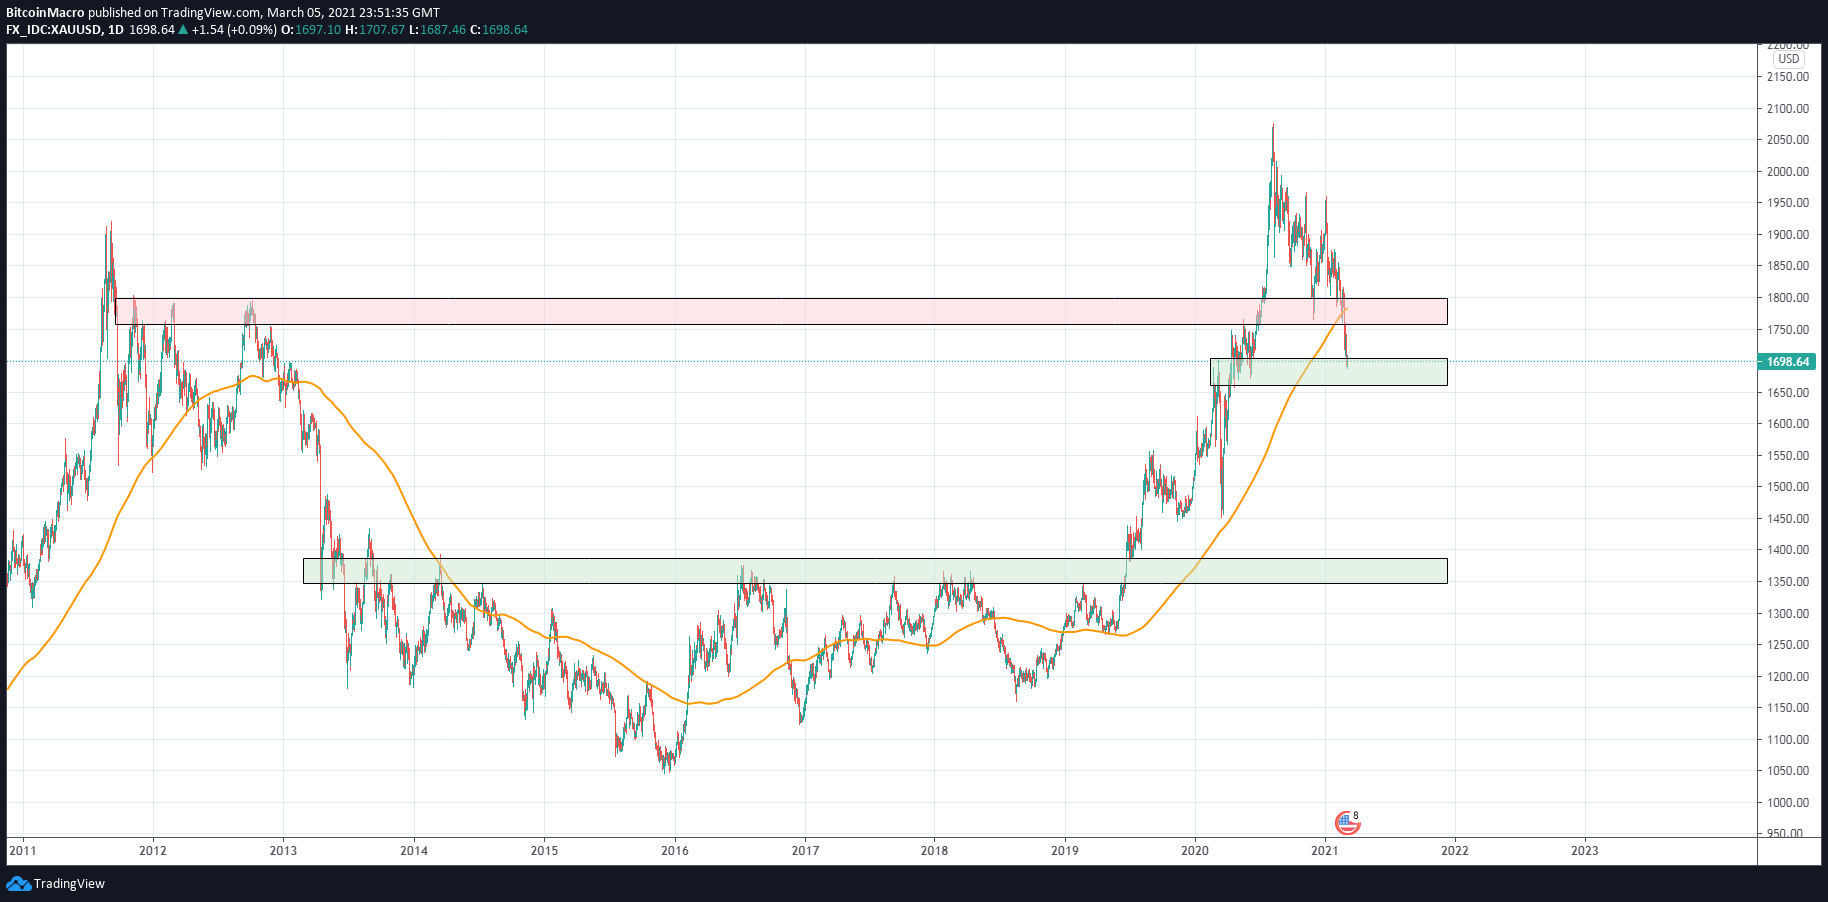The height and width of the screenshot is (902, 1828).
Task: Click the +1.54 (+0.09%) change value
Action: (234, 30)
